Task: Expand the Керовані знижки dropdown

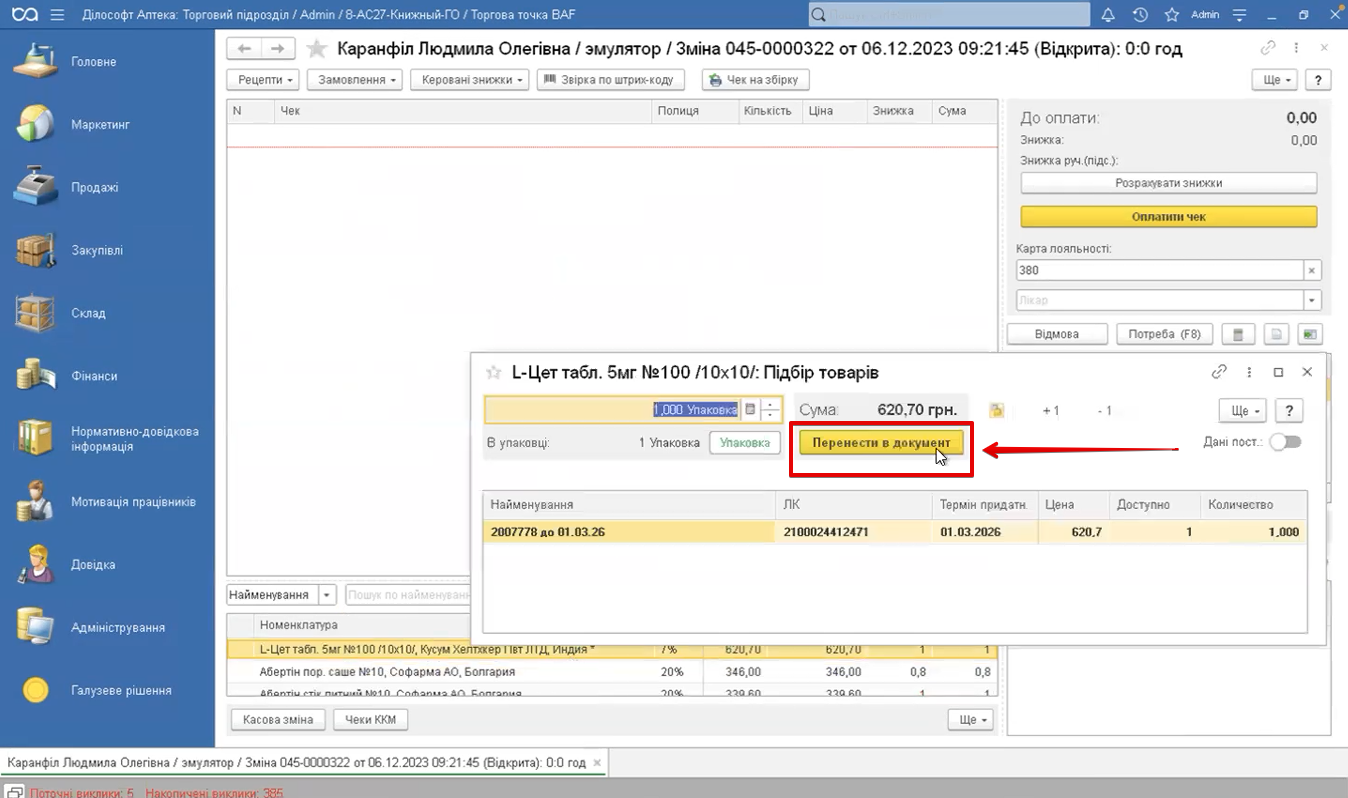Action: pos(469,80)
